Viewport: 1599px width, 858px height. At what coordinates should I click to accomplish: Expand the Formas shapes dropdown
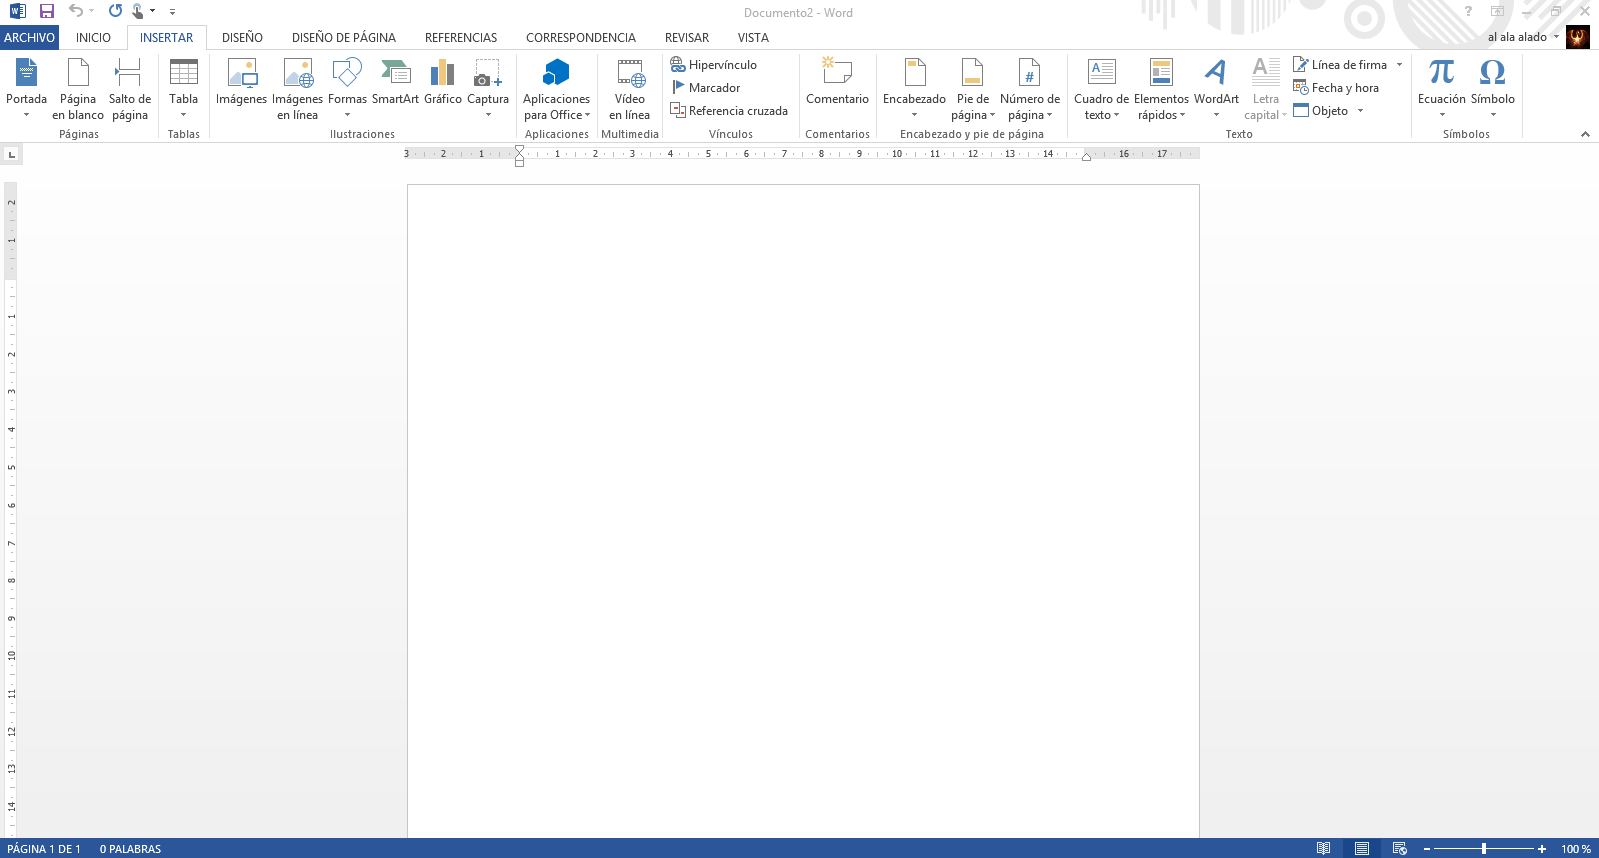[347, 114]
